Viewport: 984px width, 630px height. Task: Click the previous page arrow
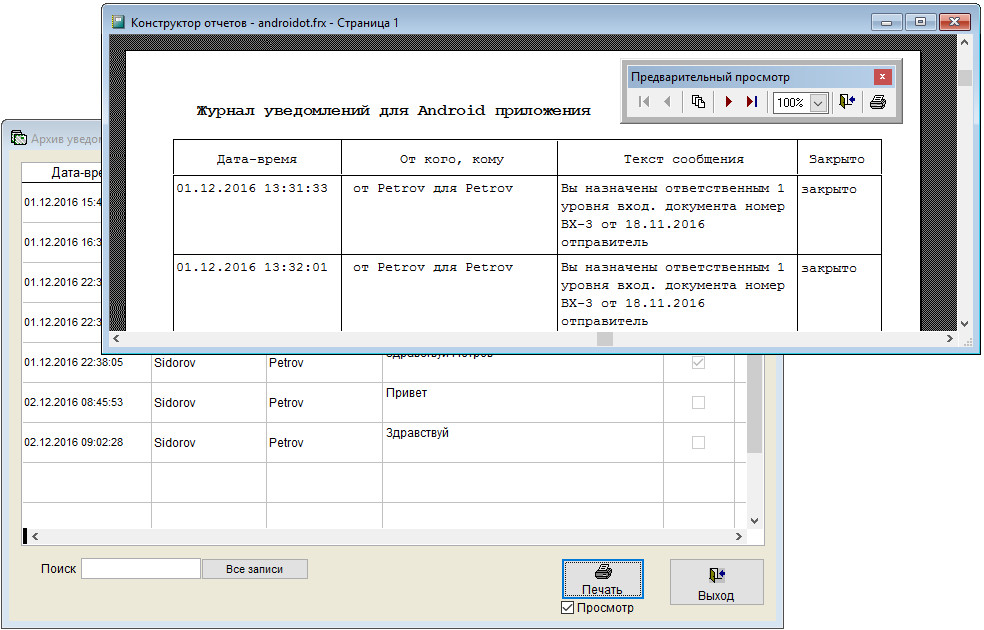[x=667, y=102]
